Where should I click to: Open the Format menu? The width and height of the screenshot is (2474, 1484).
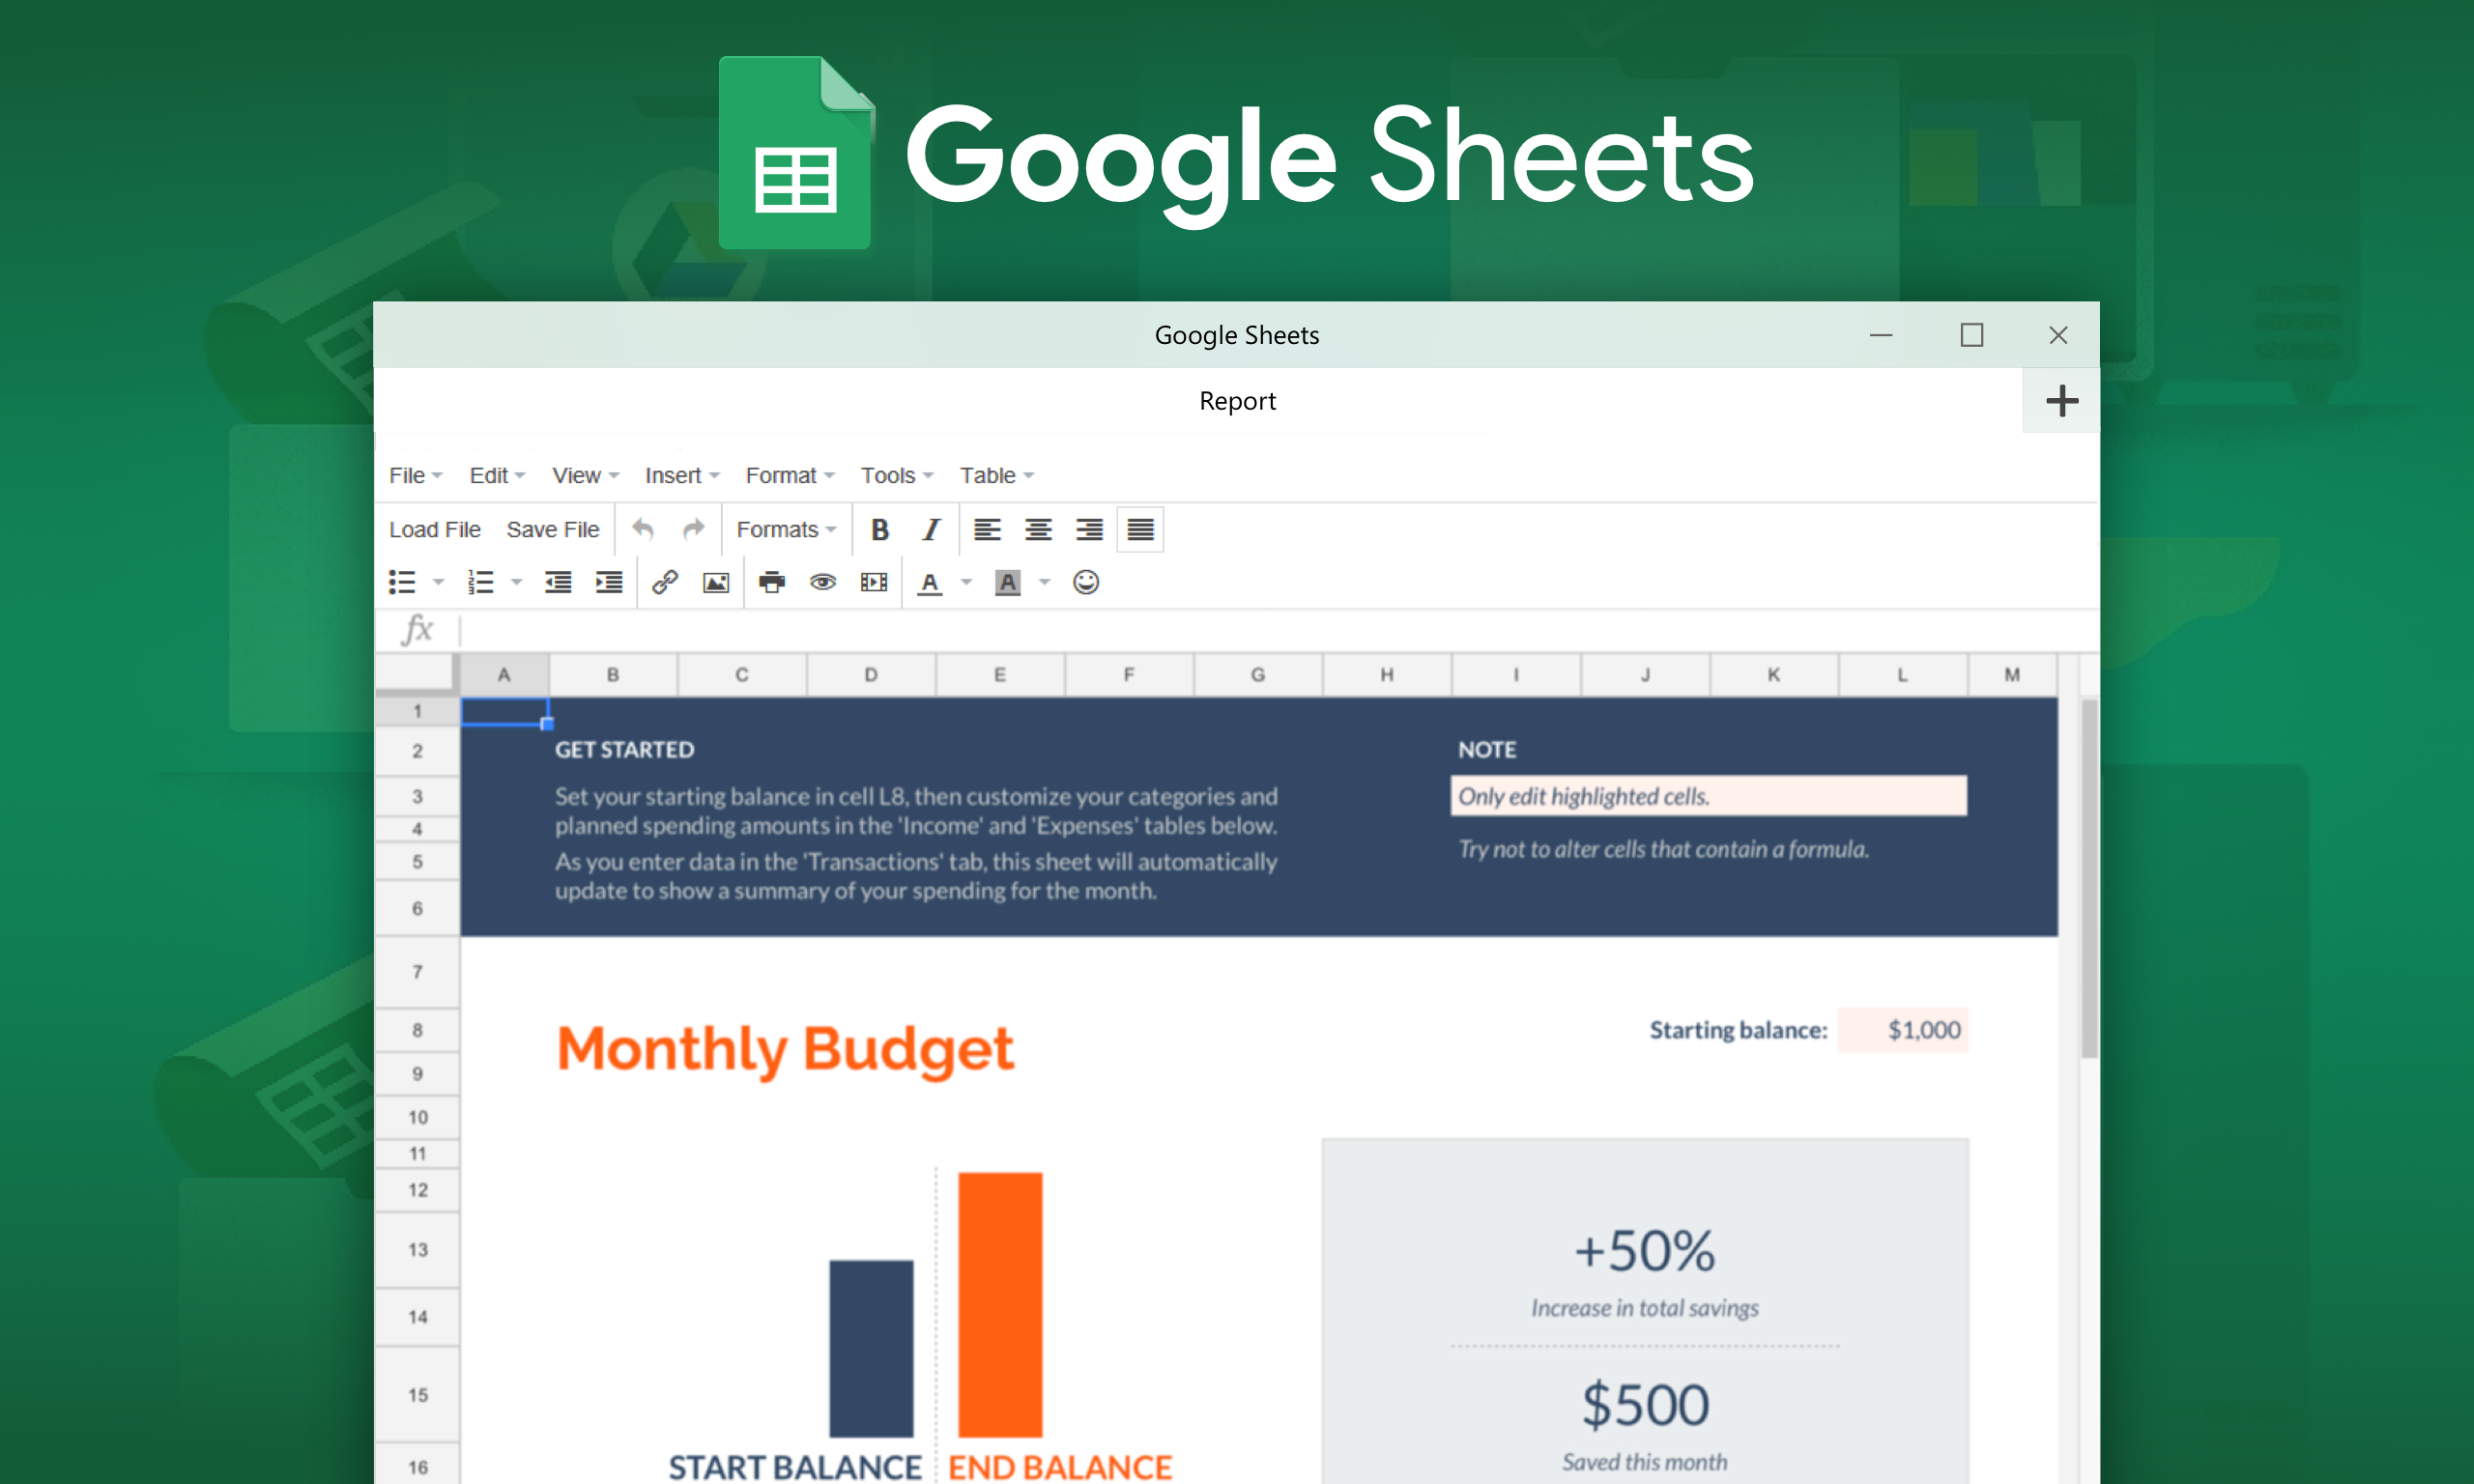pos(790,476)
